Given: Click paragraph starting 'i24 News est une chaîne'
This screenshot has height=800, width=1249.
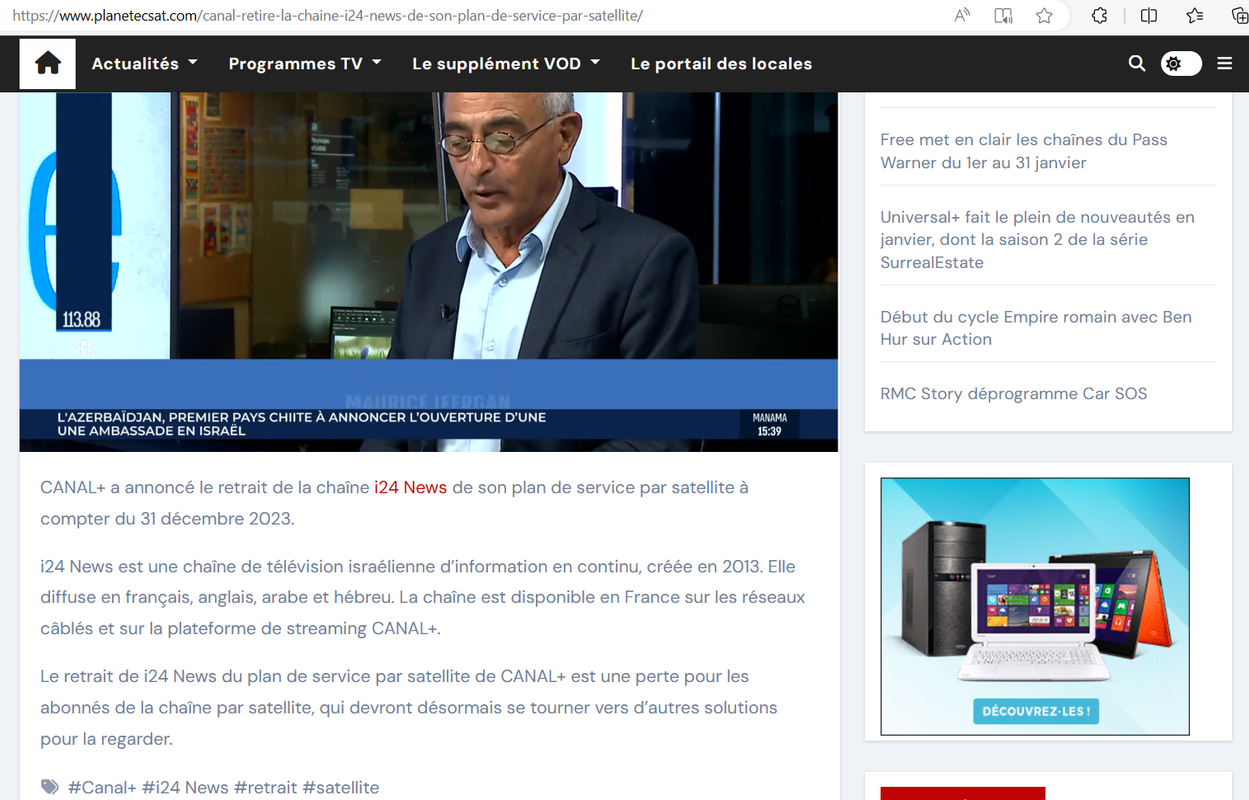Looking at the screenshot, I should click(x=423, y=598).
